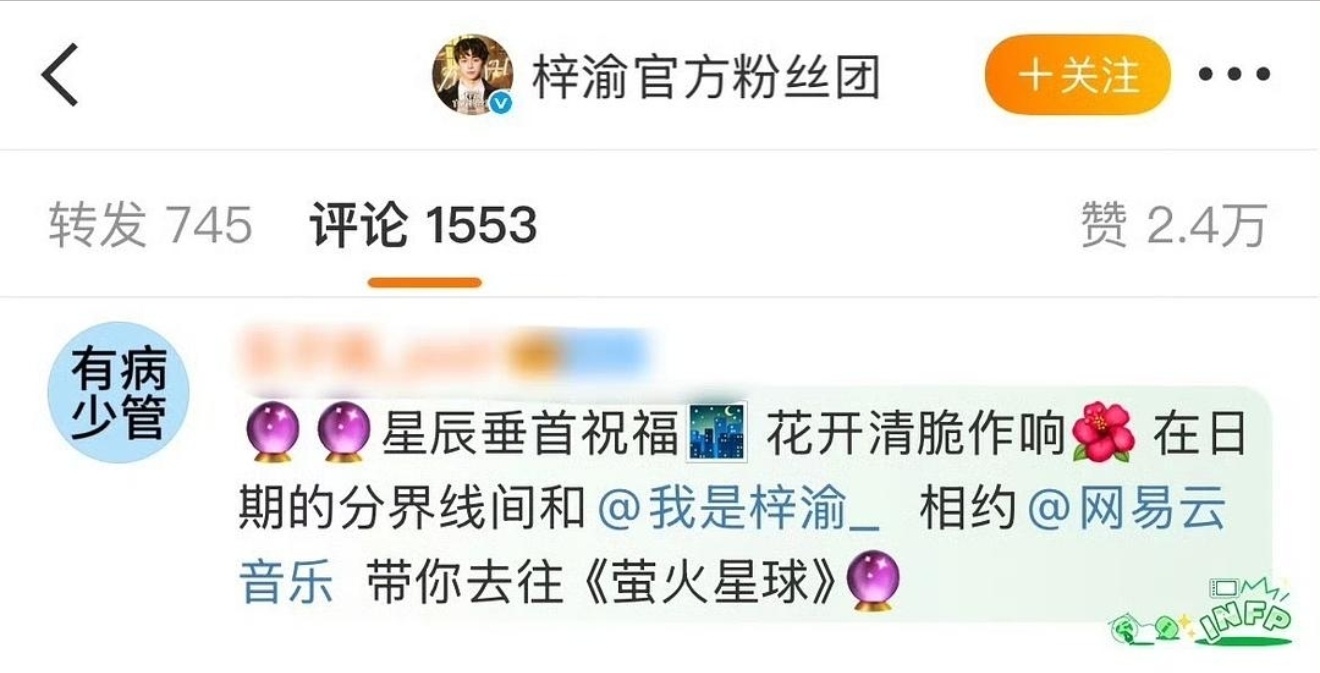This screenshot has height=673, width=1320.
Task: Tap the back arrow icon
Action: [59, 75]
